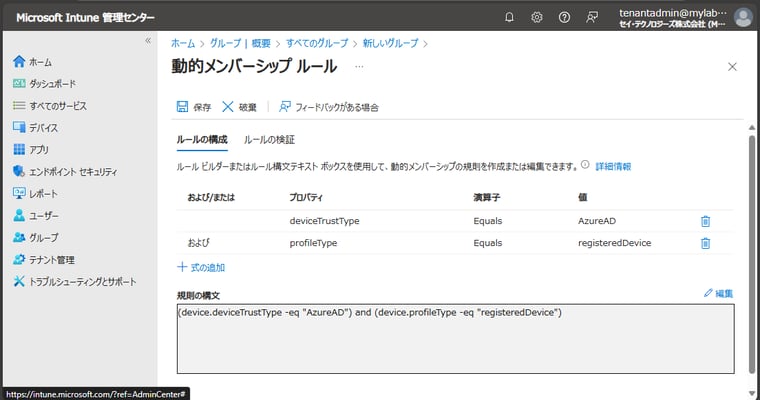Open 詳細情報 link
Viewport: 760px width, 400px height.
point(613,166)
